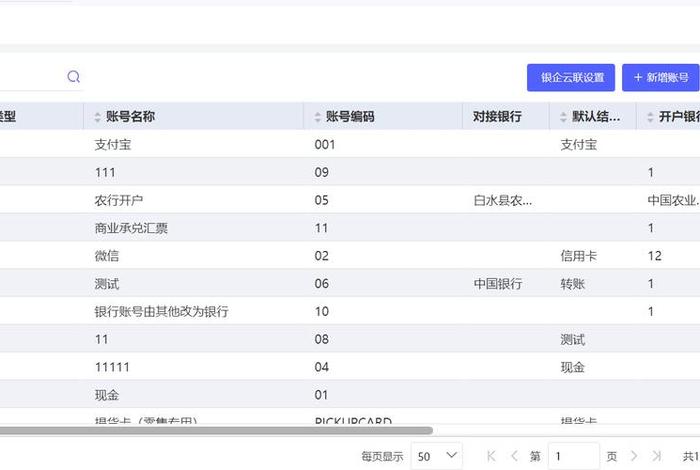Open 银企云联设置 settings
The image size is (700, 470).
[x=571, y=78]
